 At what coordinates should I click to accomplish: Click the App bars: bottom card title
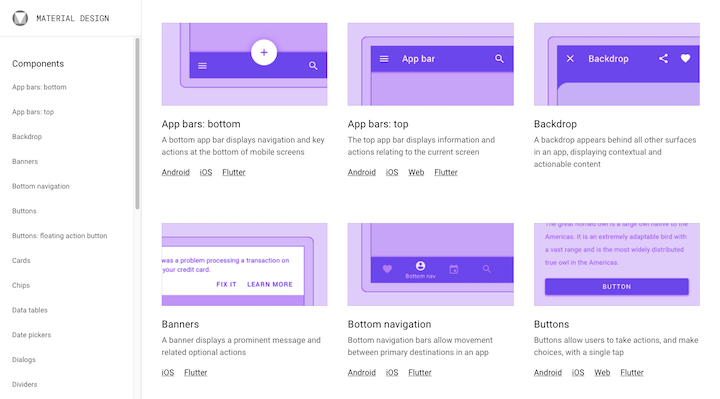click(201, 124)
